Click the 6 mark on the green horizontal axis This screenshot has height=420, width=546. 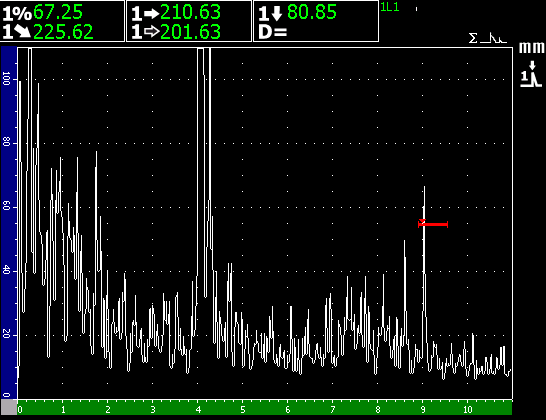point(288,410)
